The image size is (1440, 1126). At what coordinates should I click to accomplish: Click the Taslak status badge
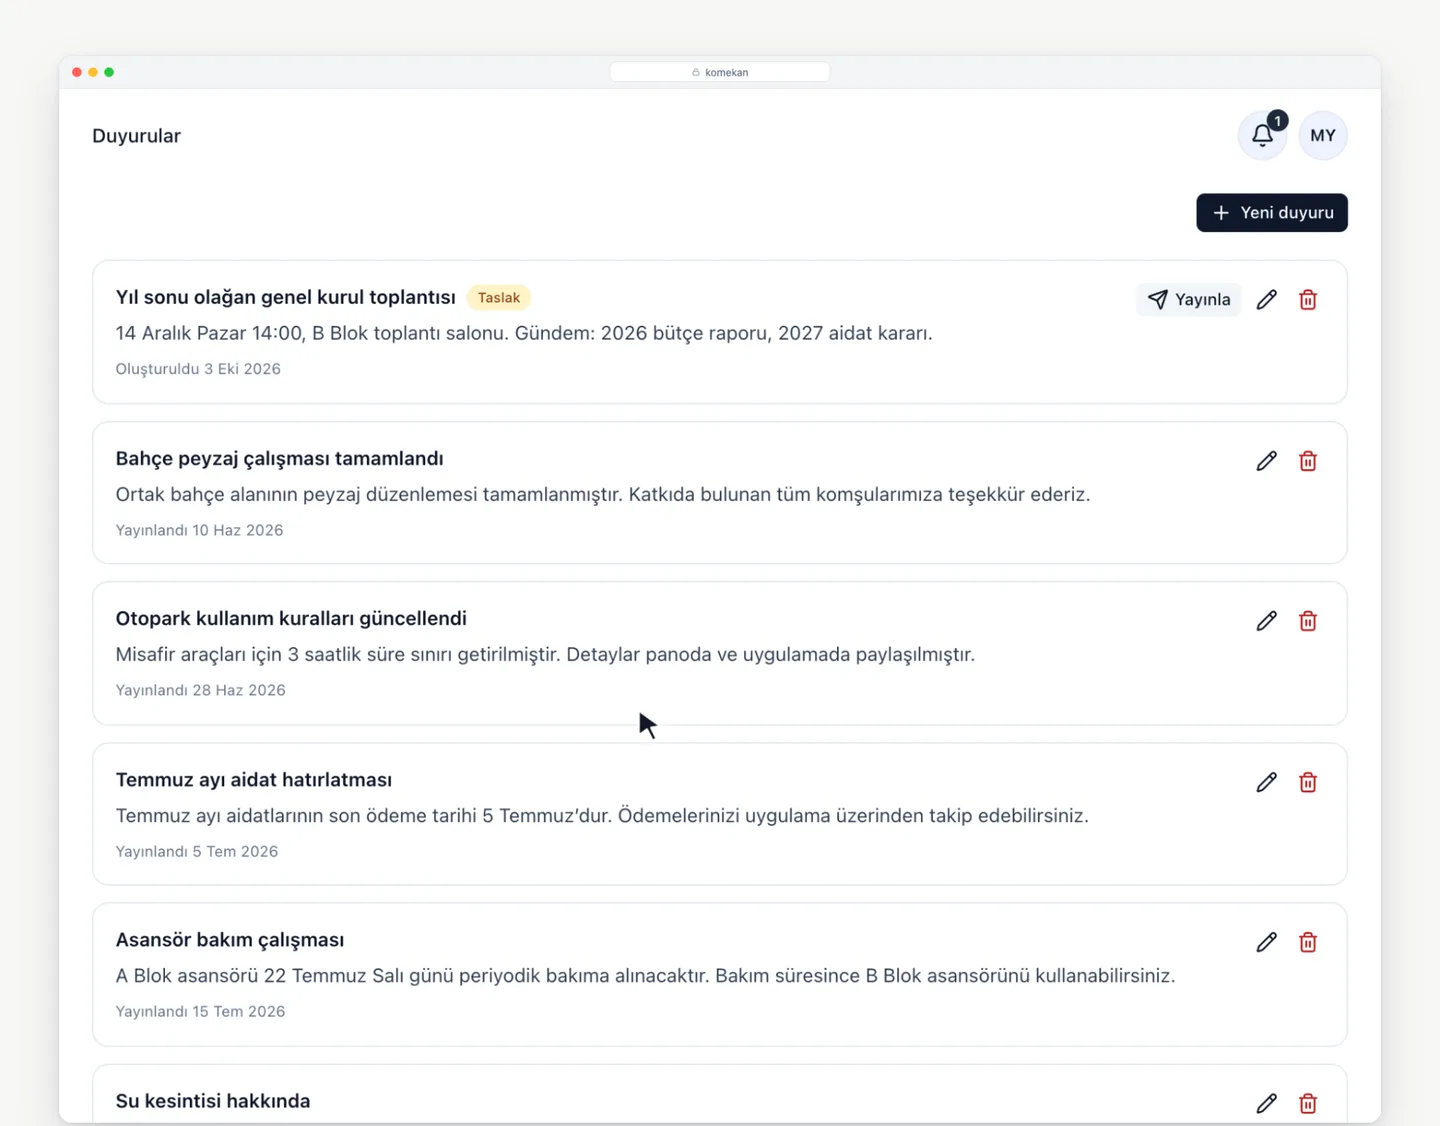point(499,298)
